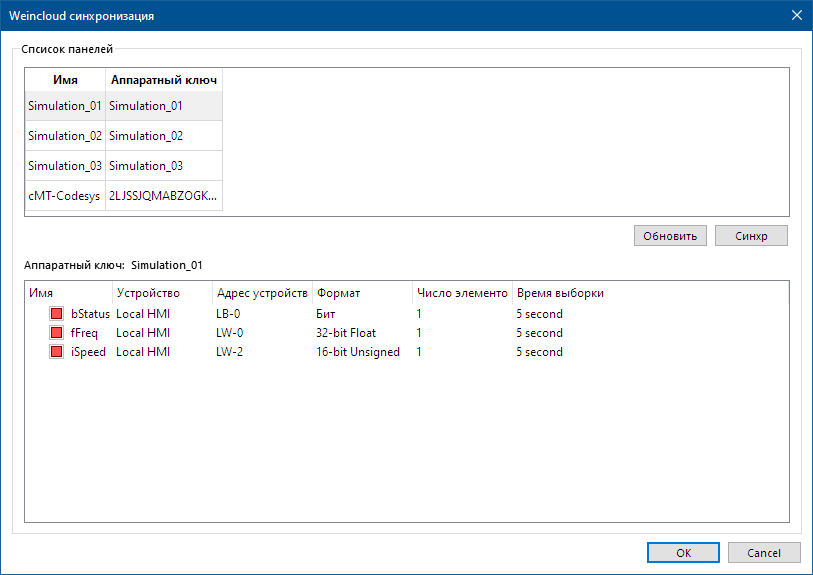This screenshot has height=575, width=813.
Task: Click the 16-bit Unsigned format value
Action: [358, 352]
